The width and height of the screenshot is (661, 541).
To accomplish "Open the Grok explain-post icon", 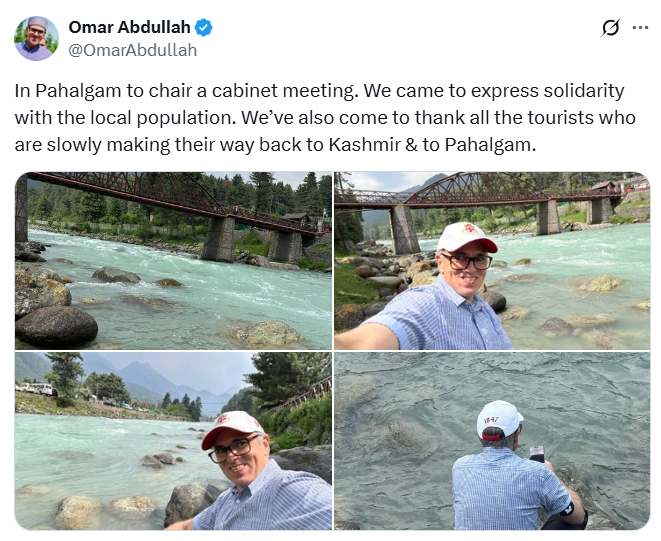I will (x=610, y=28).
